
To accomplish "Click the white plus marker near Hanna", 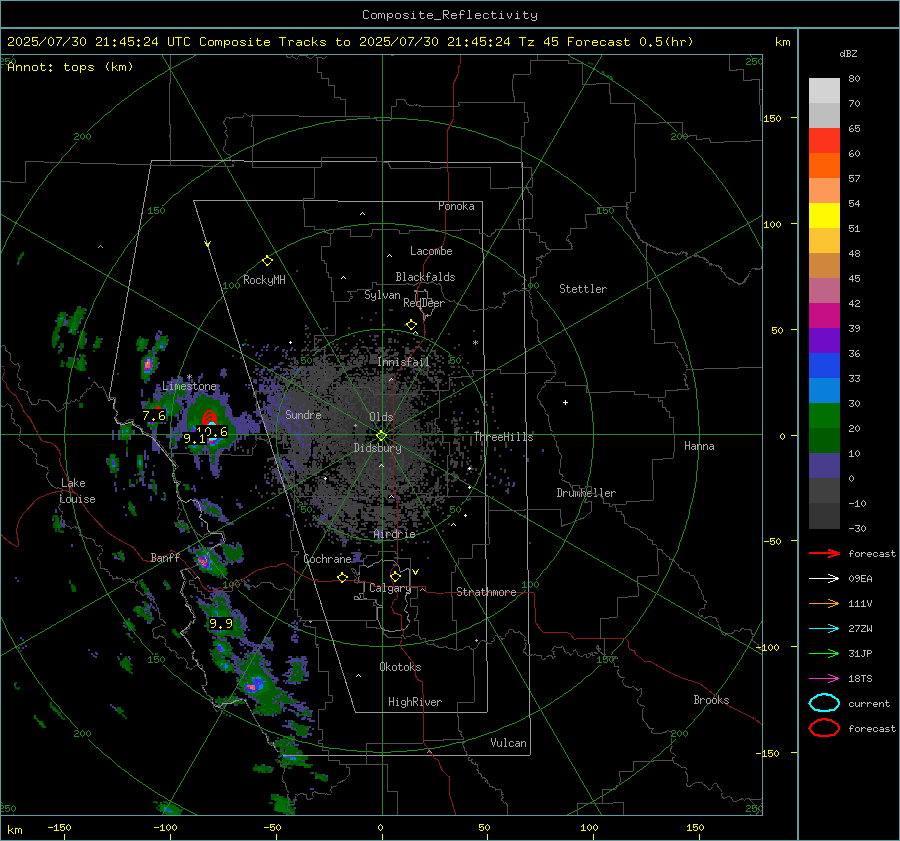I will point(565,402).
